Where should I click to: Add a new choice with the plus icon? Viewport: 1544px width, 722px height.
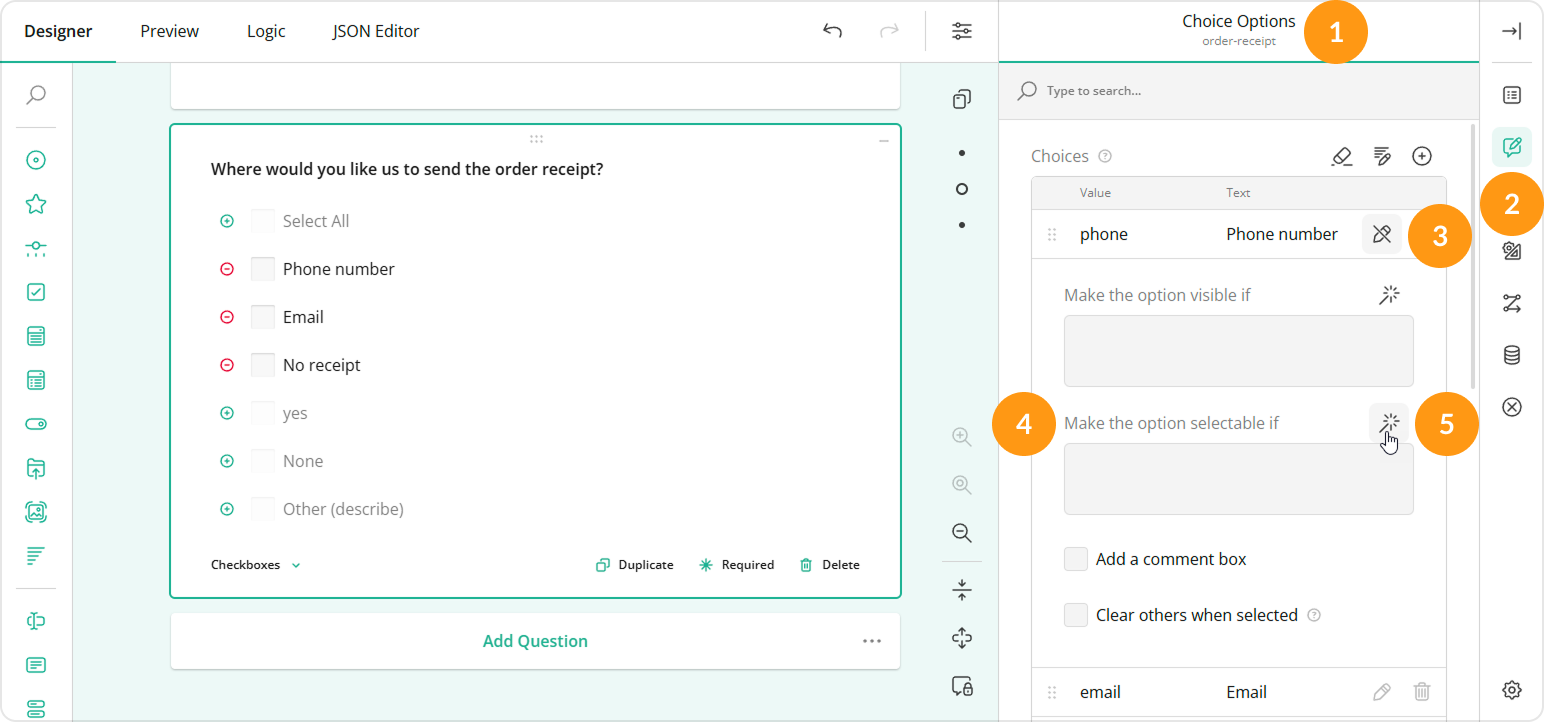coord(1422,156)
